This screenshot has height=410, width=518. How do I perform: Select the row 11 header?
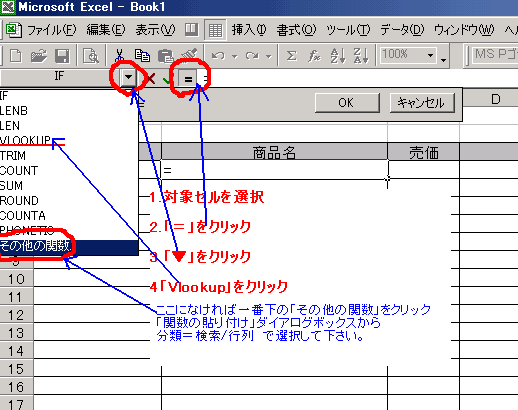(17, 297)
